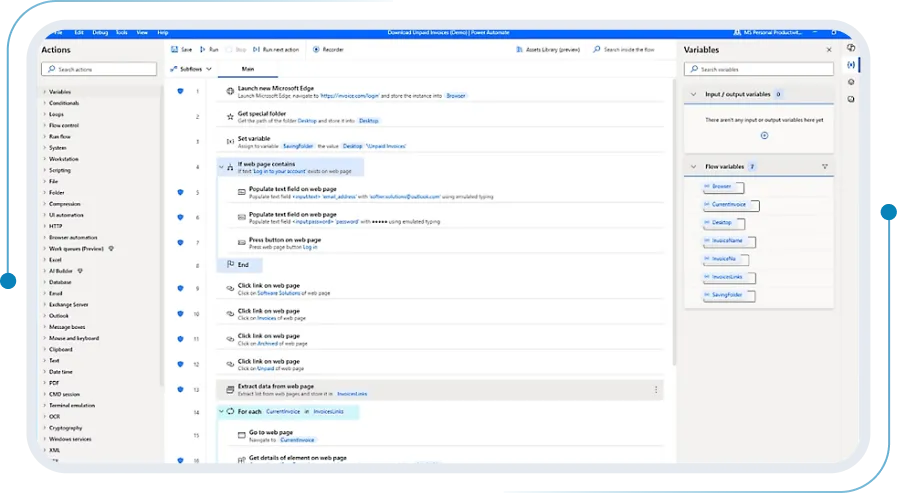
Task: Collapse Input / output variables section
Action: [x=693, y=94]
